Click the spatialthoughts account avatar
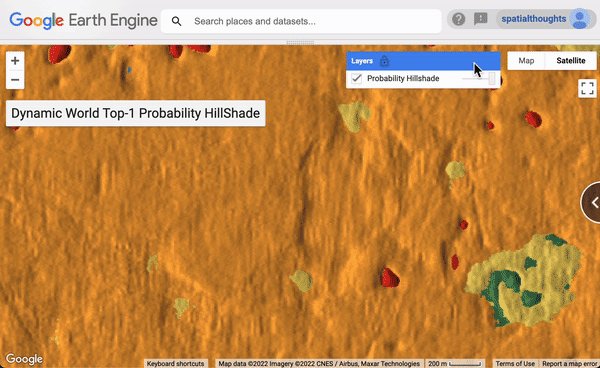 [x=580, y=19]
